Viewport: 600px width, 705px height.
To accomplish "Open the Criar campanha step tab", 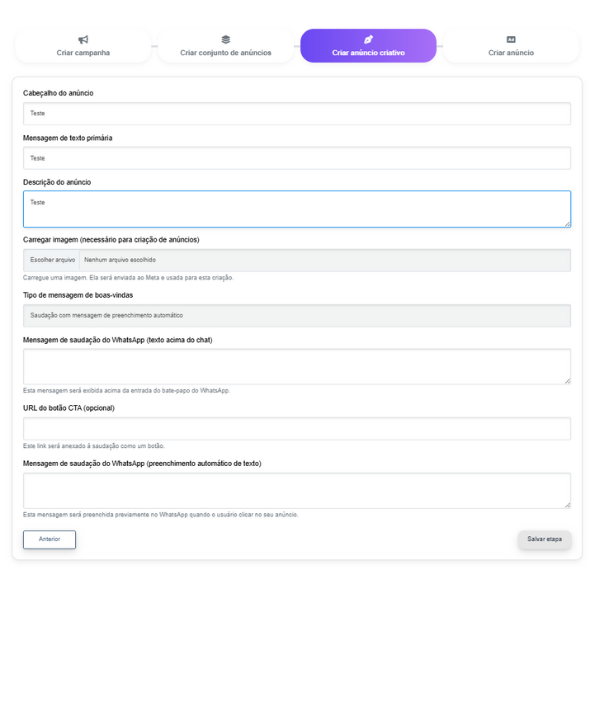I will click(x=83, y=46).
